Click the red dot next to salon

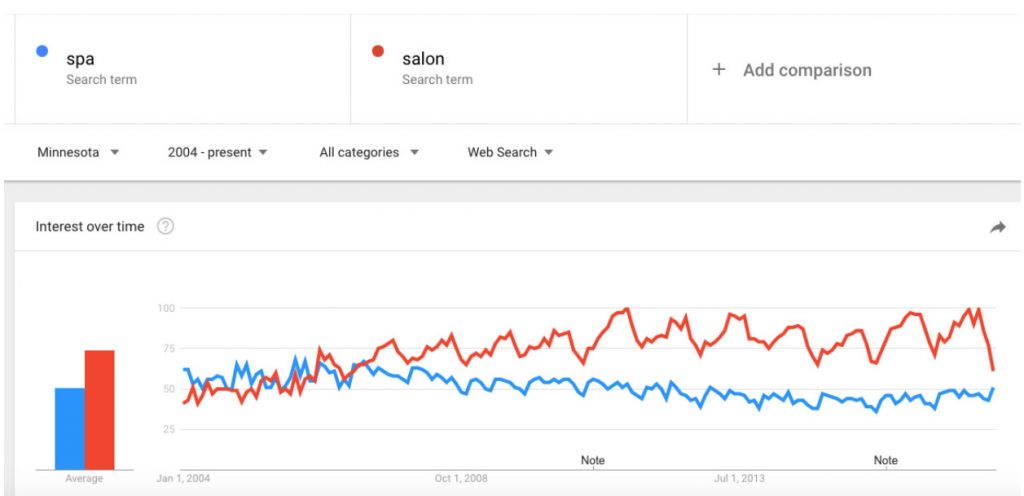378,51
